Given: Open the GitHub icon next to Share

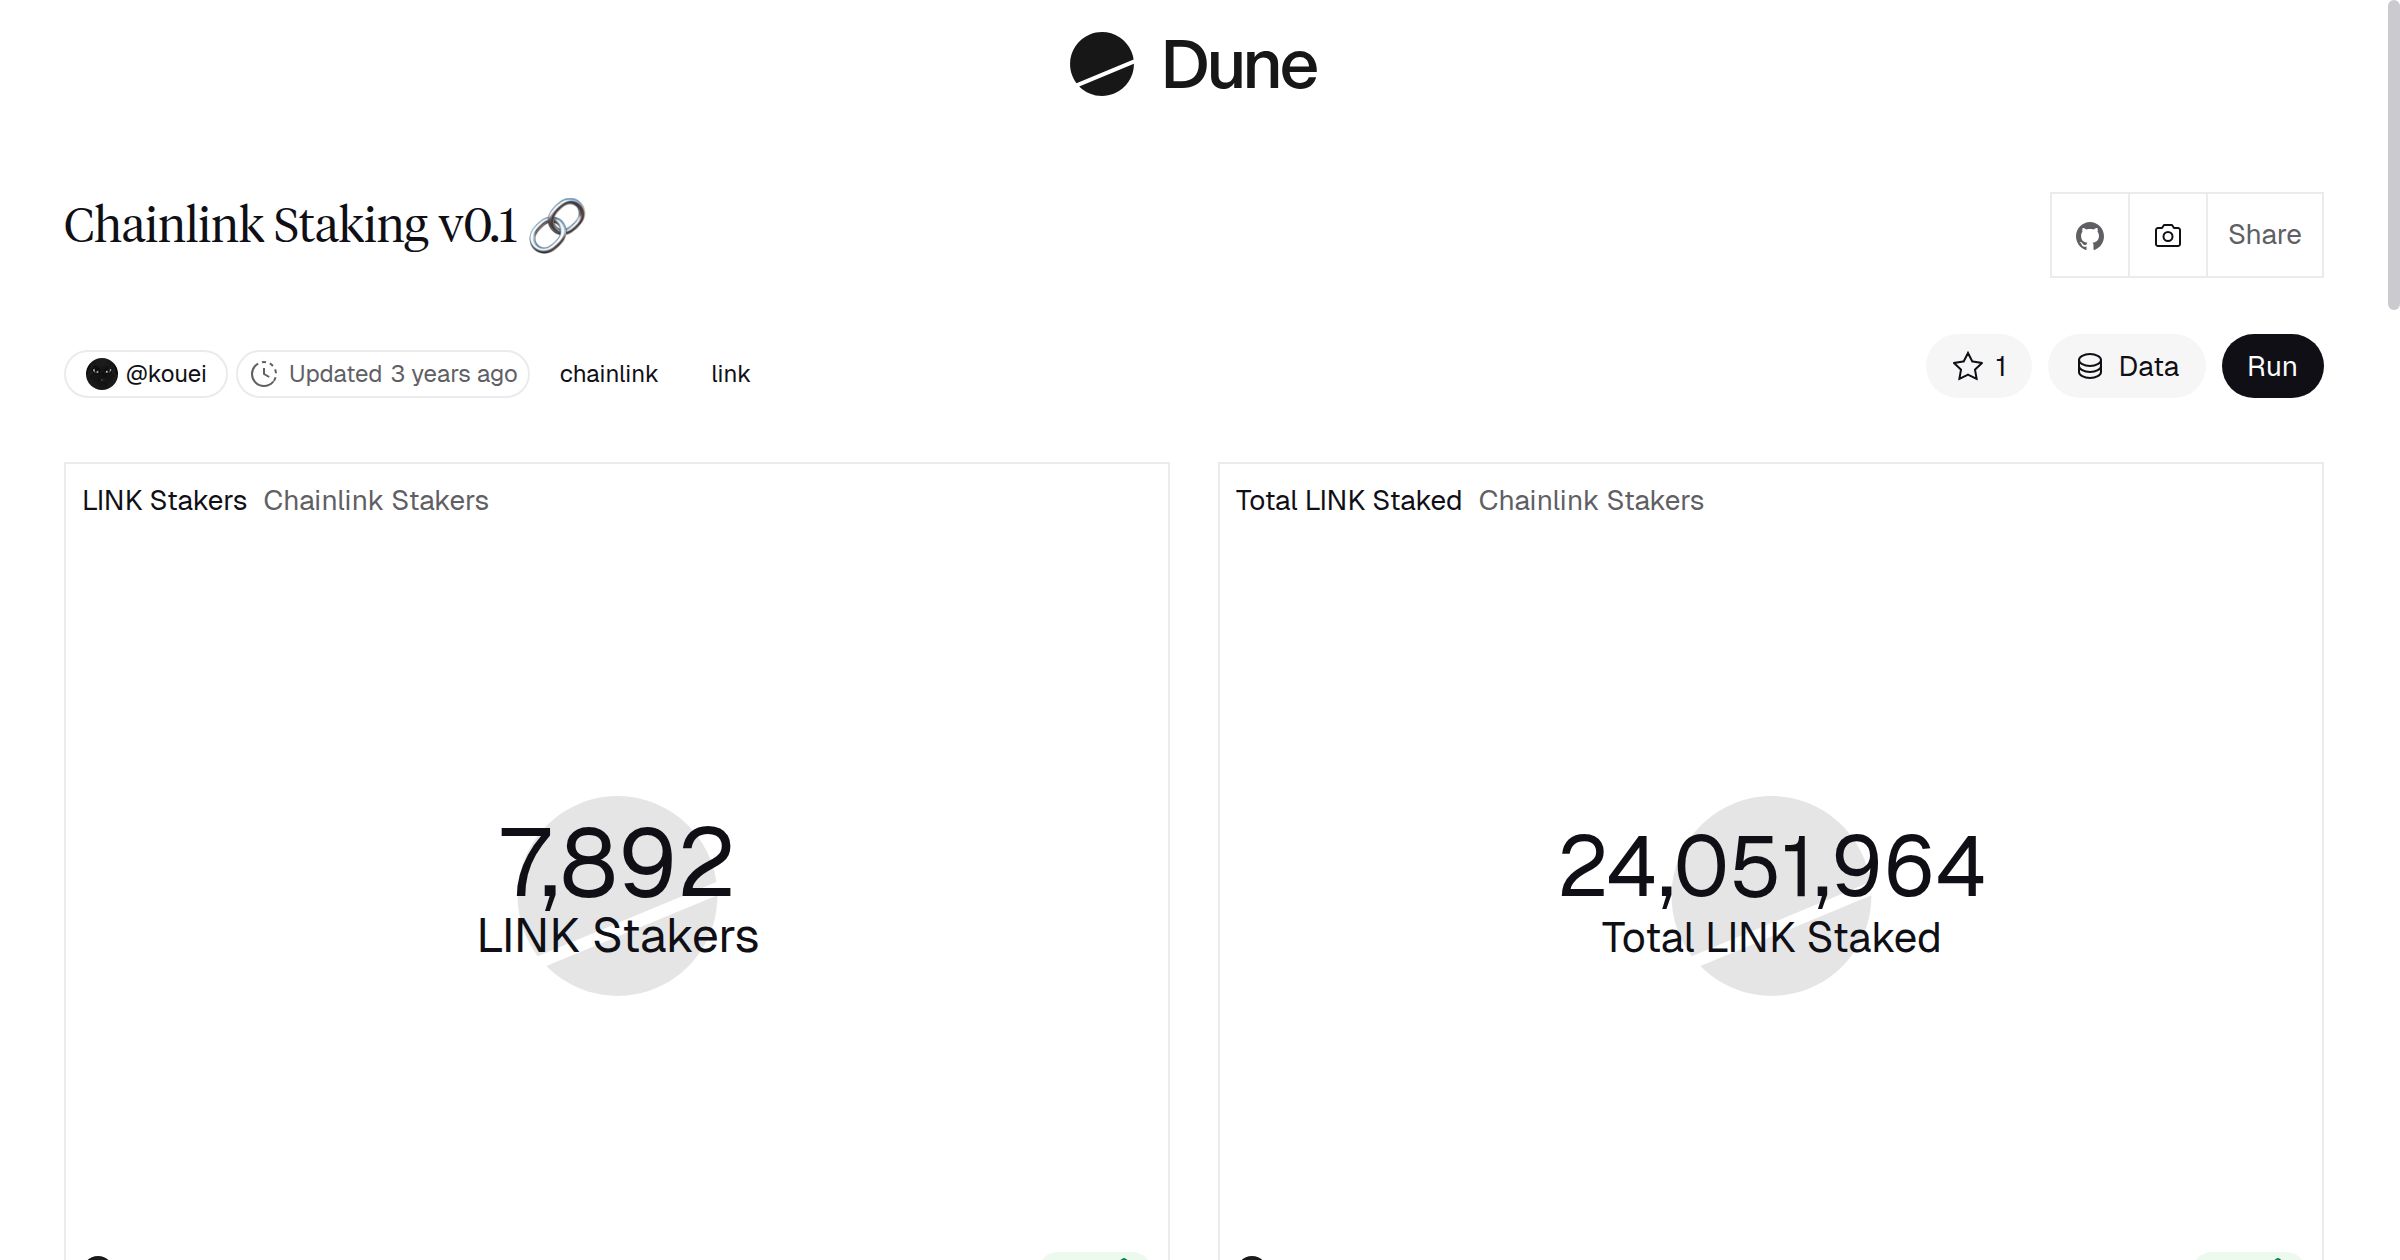Looking at the screenshot, I should coord(2090,234).
